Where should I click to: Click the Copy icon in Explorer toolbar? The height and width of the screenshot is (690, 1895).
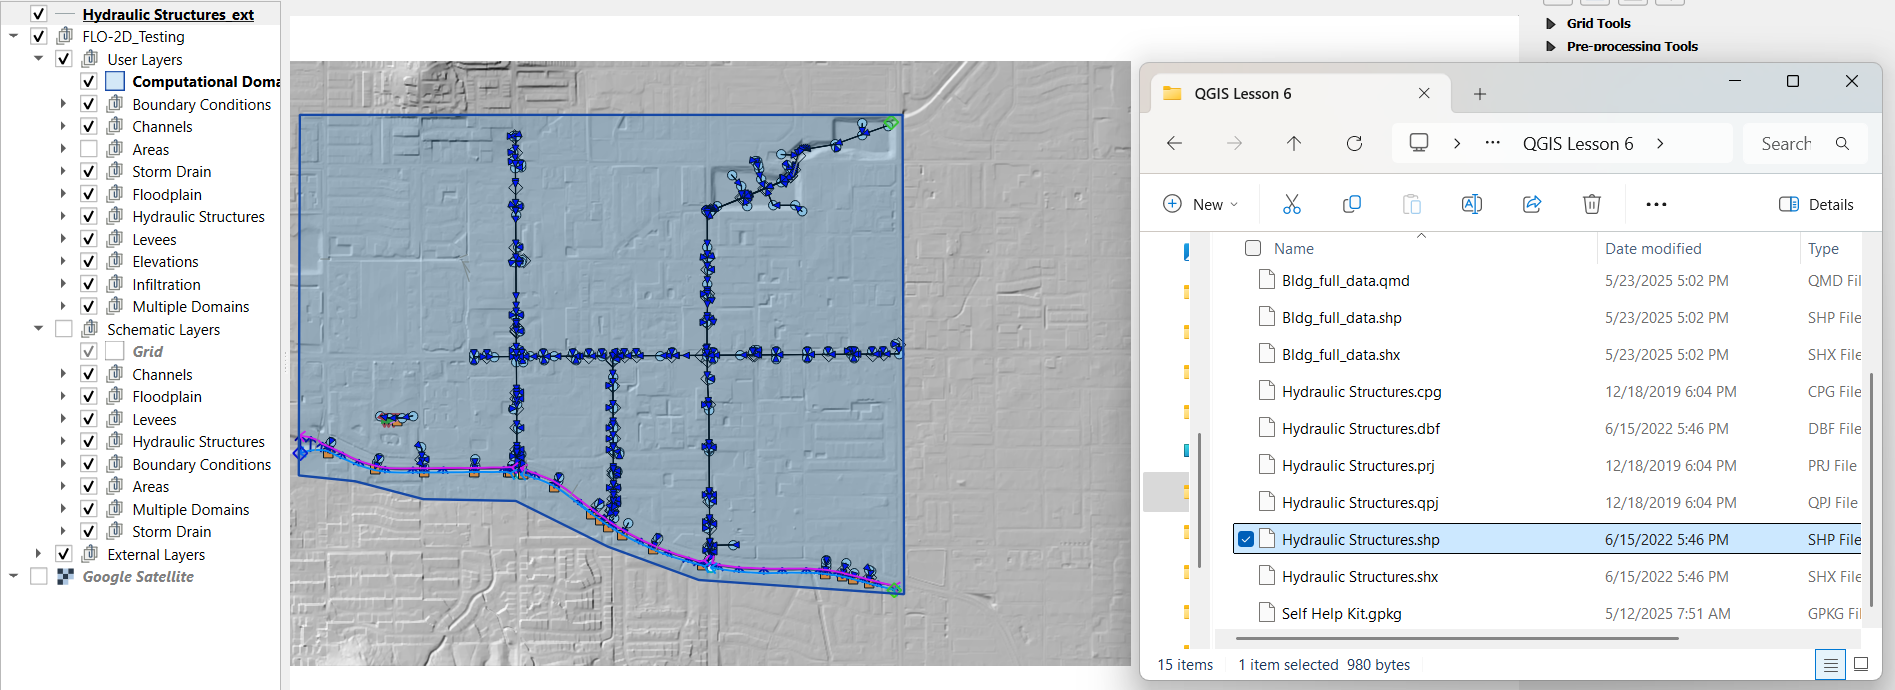pos(1351,204)
